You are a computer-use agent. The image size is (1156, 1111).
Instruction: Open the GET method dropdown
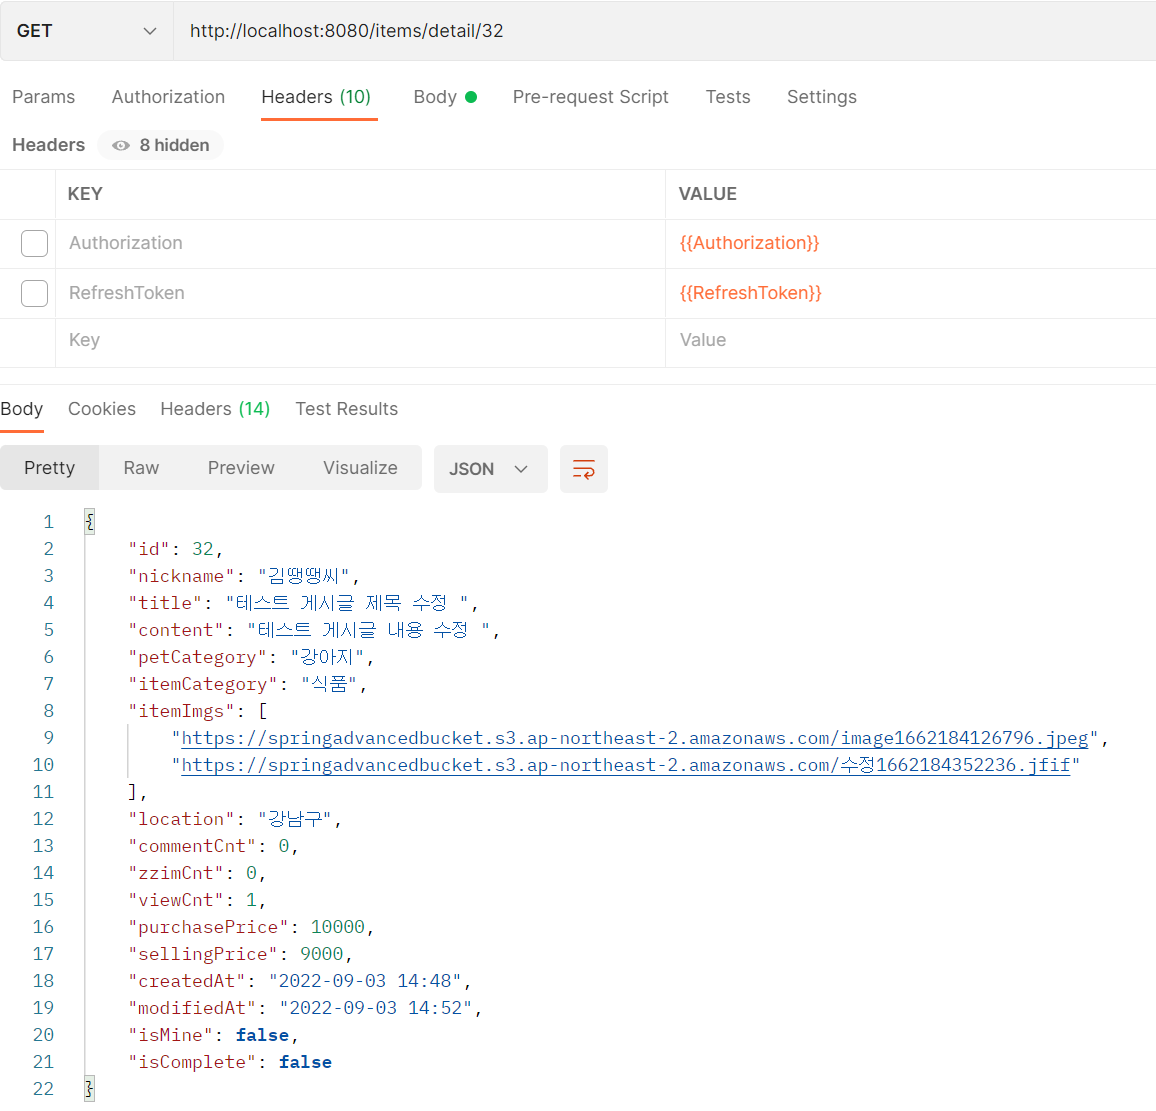tap(87, 31)
